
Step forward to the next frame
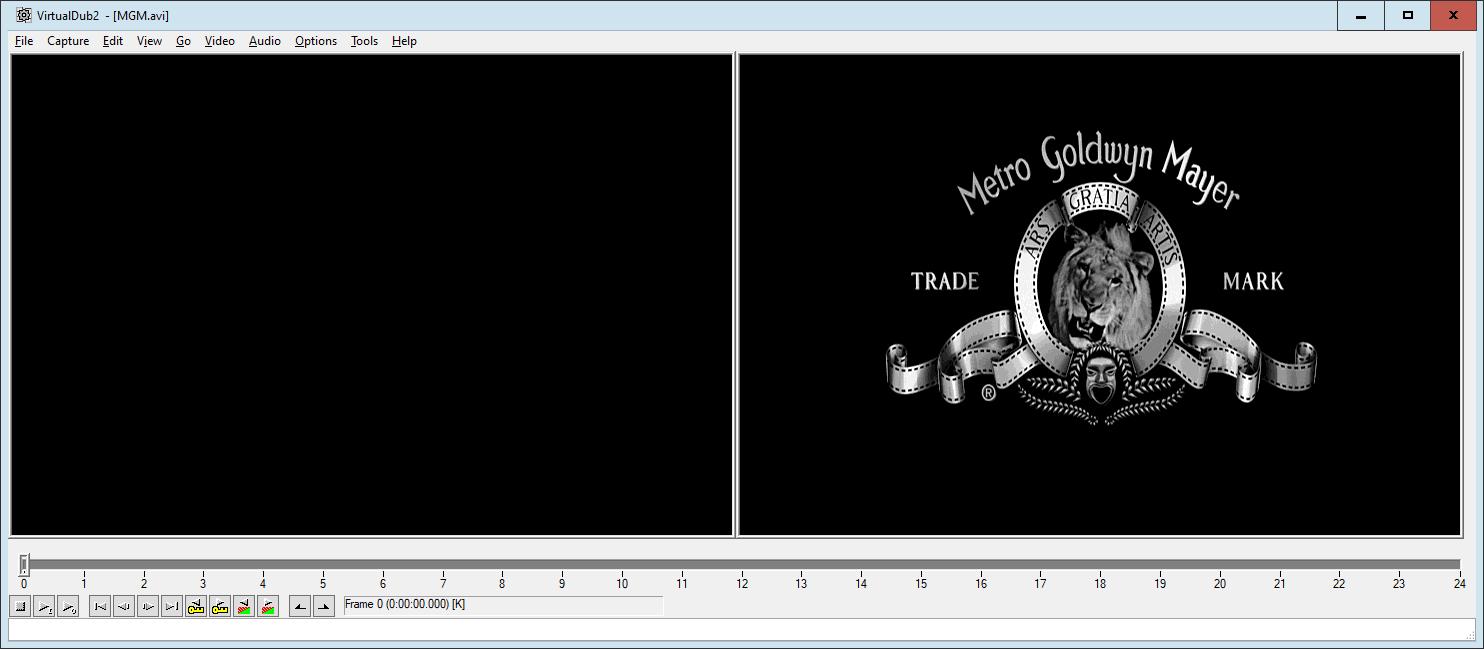(x=148, y=606)
